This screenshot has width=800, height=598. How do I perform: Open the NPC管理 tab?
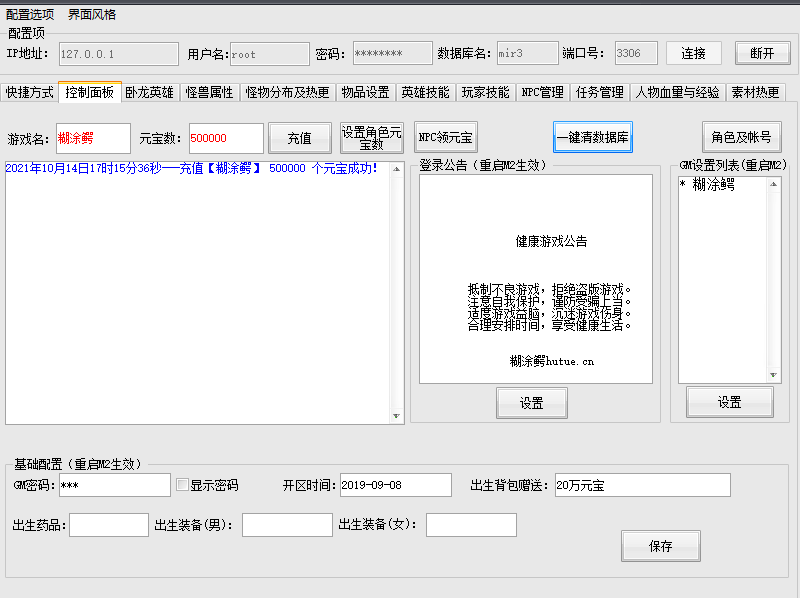[542, 92]
